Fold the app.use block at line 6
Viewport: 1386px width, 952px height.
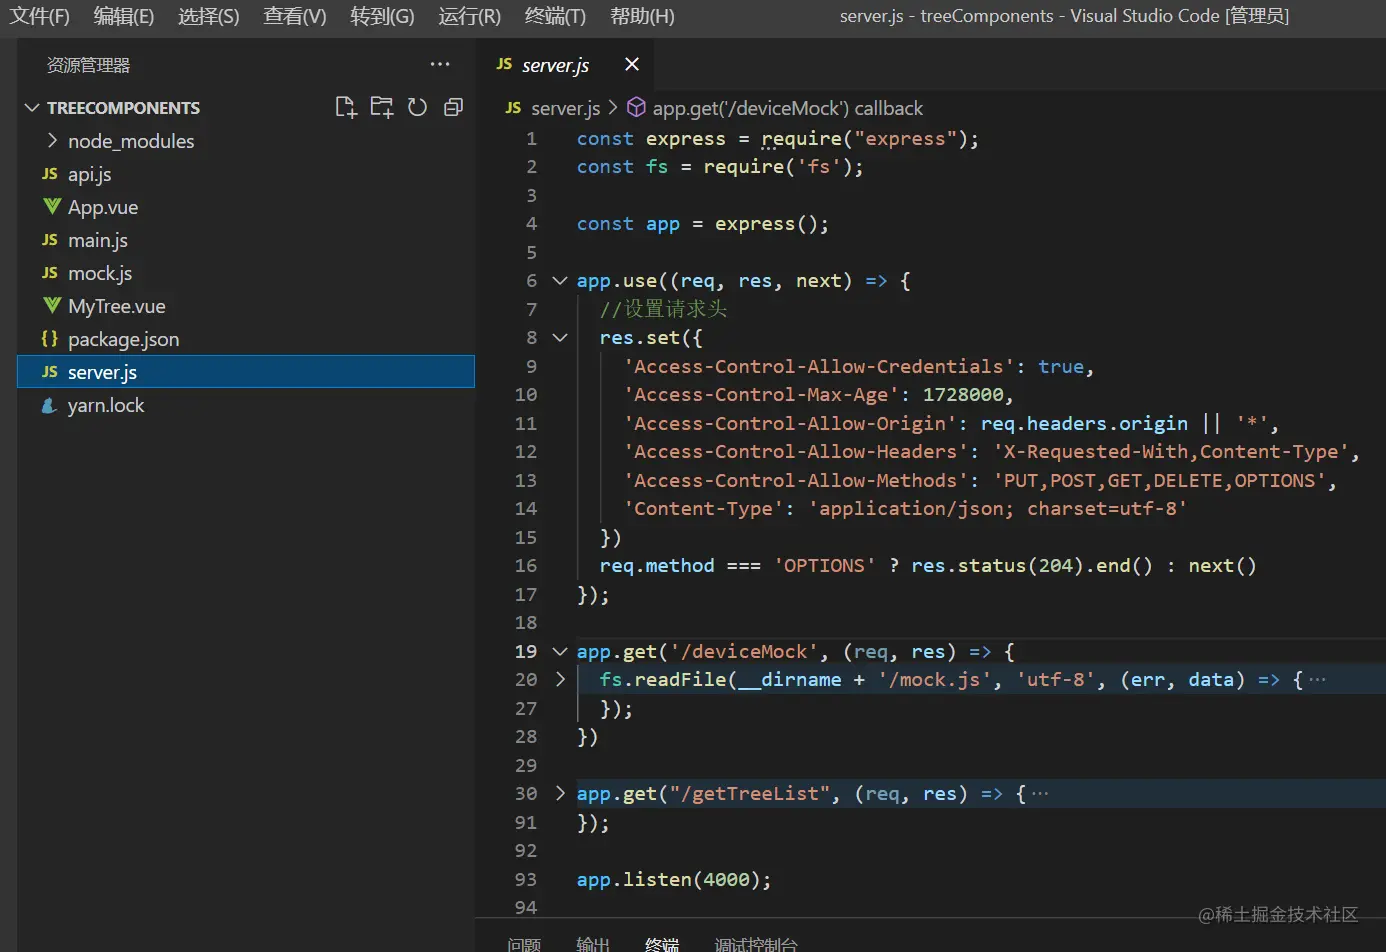coord(560,281)
